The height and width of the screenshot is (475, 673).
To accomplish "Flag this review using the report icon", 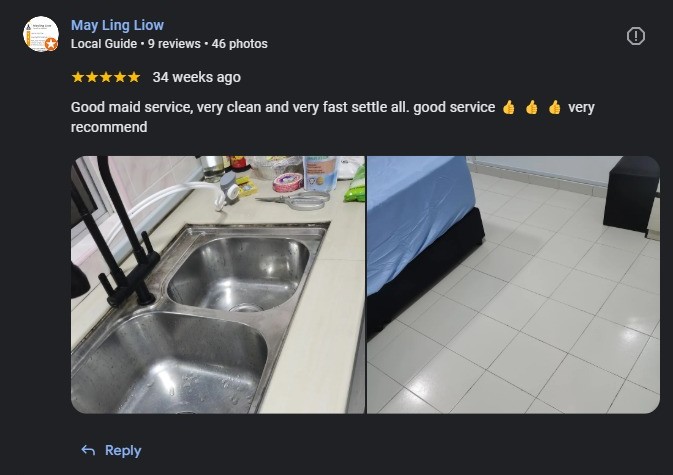I will [635, 36].
